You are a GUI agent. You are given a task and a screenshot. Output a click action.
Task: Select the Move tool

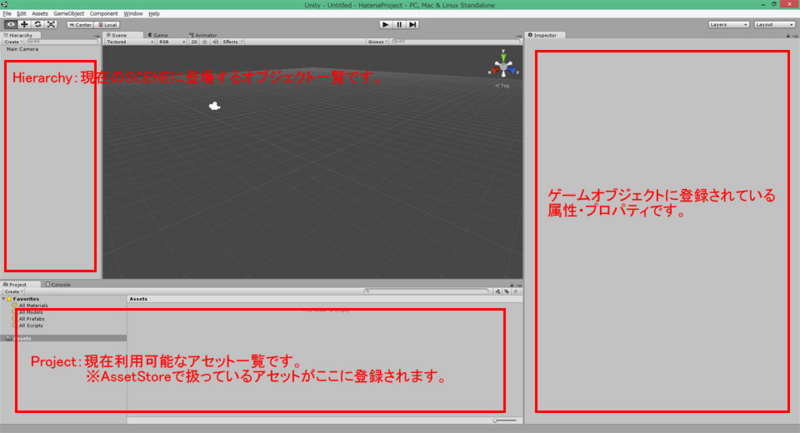(24, 24)
